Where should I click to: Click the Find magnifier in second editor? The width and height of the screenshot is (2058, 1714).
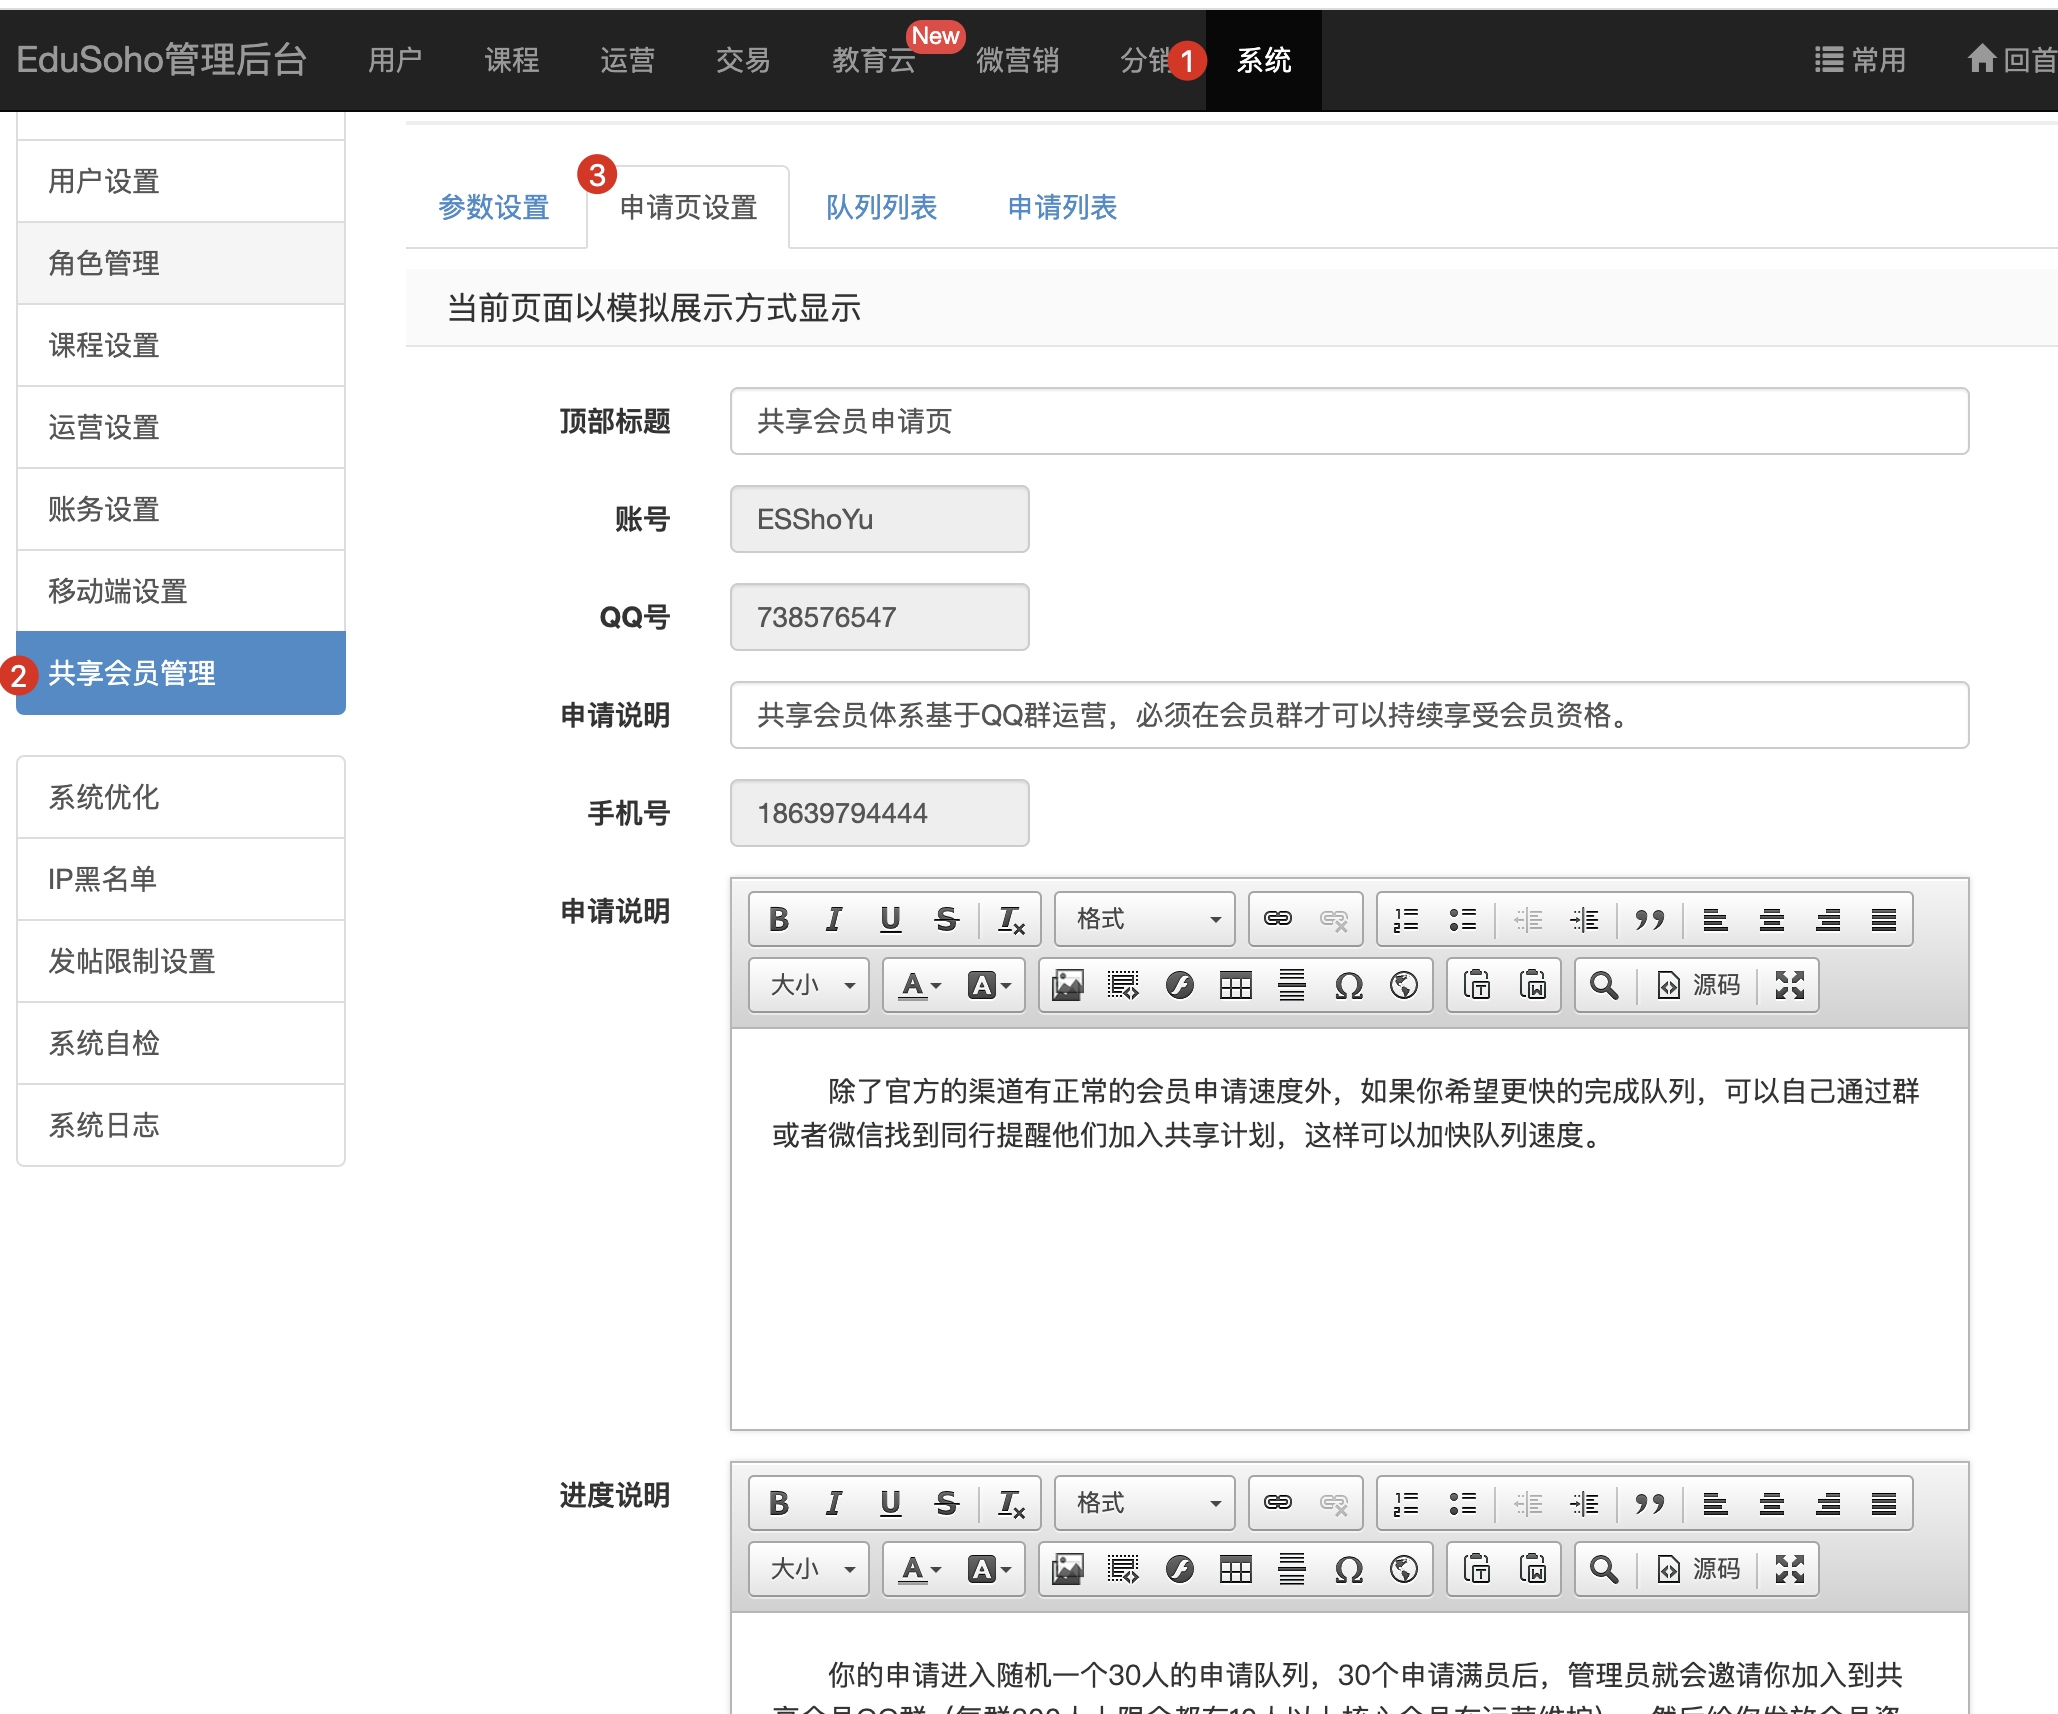(1604, 1569)
